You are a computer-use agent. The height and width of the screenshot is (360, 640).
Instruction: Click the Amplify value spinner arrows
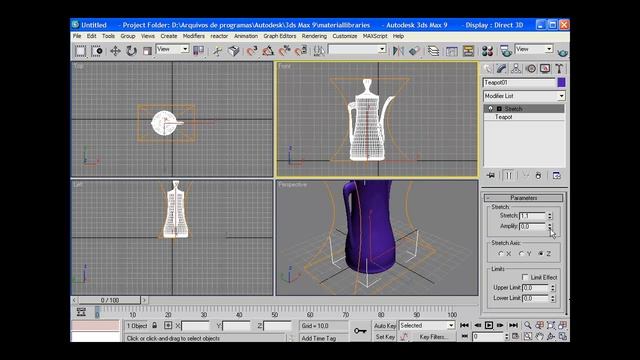(x=550, y=226)
